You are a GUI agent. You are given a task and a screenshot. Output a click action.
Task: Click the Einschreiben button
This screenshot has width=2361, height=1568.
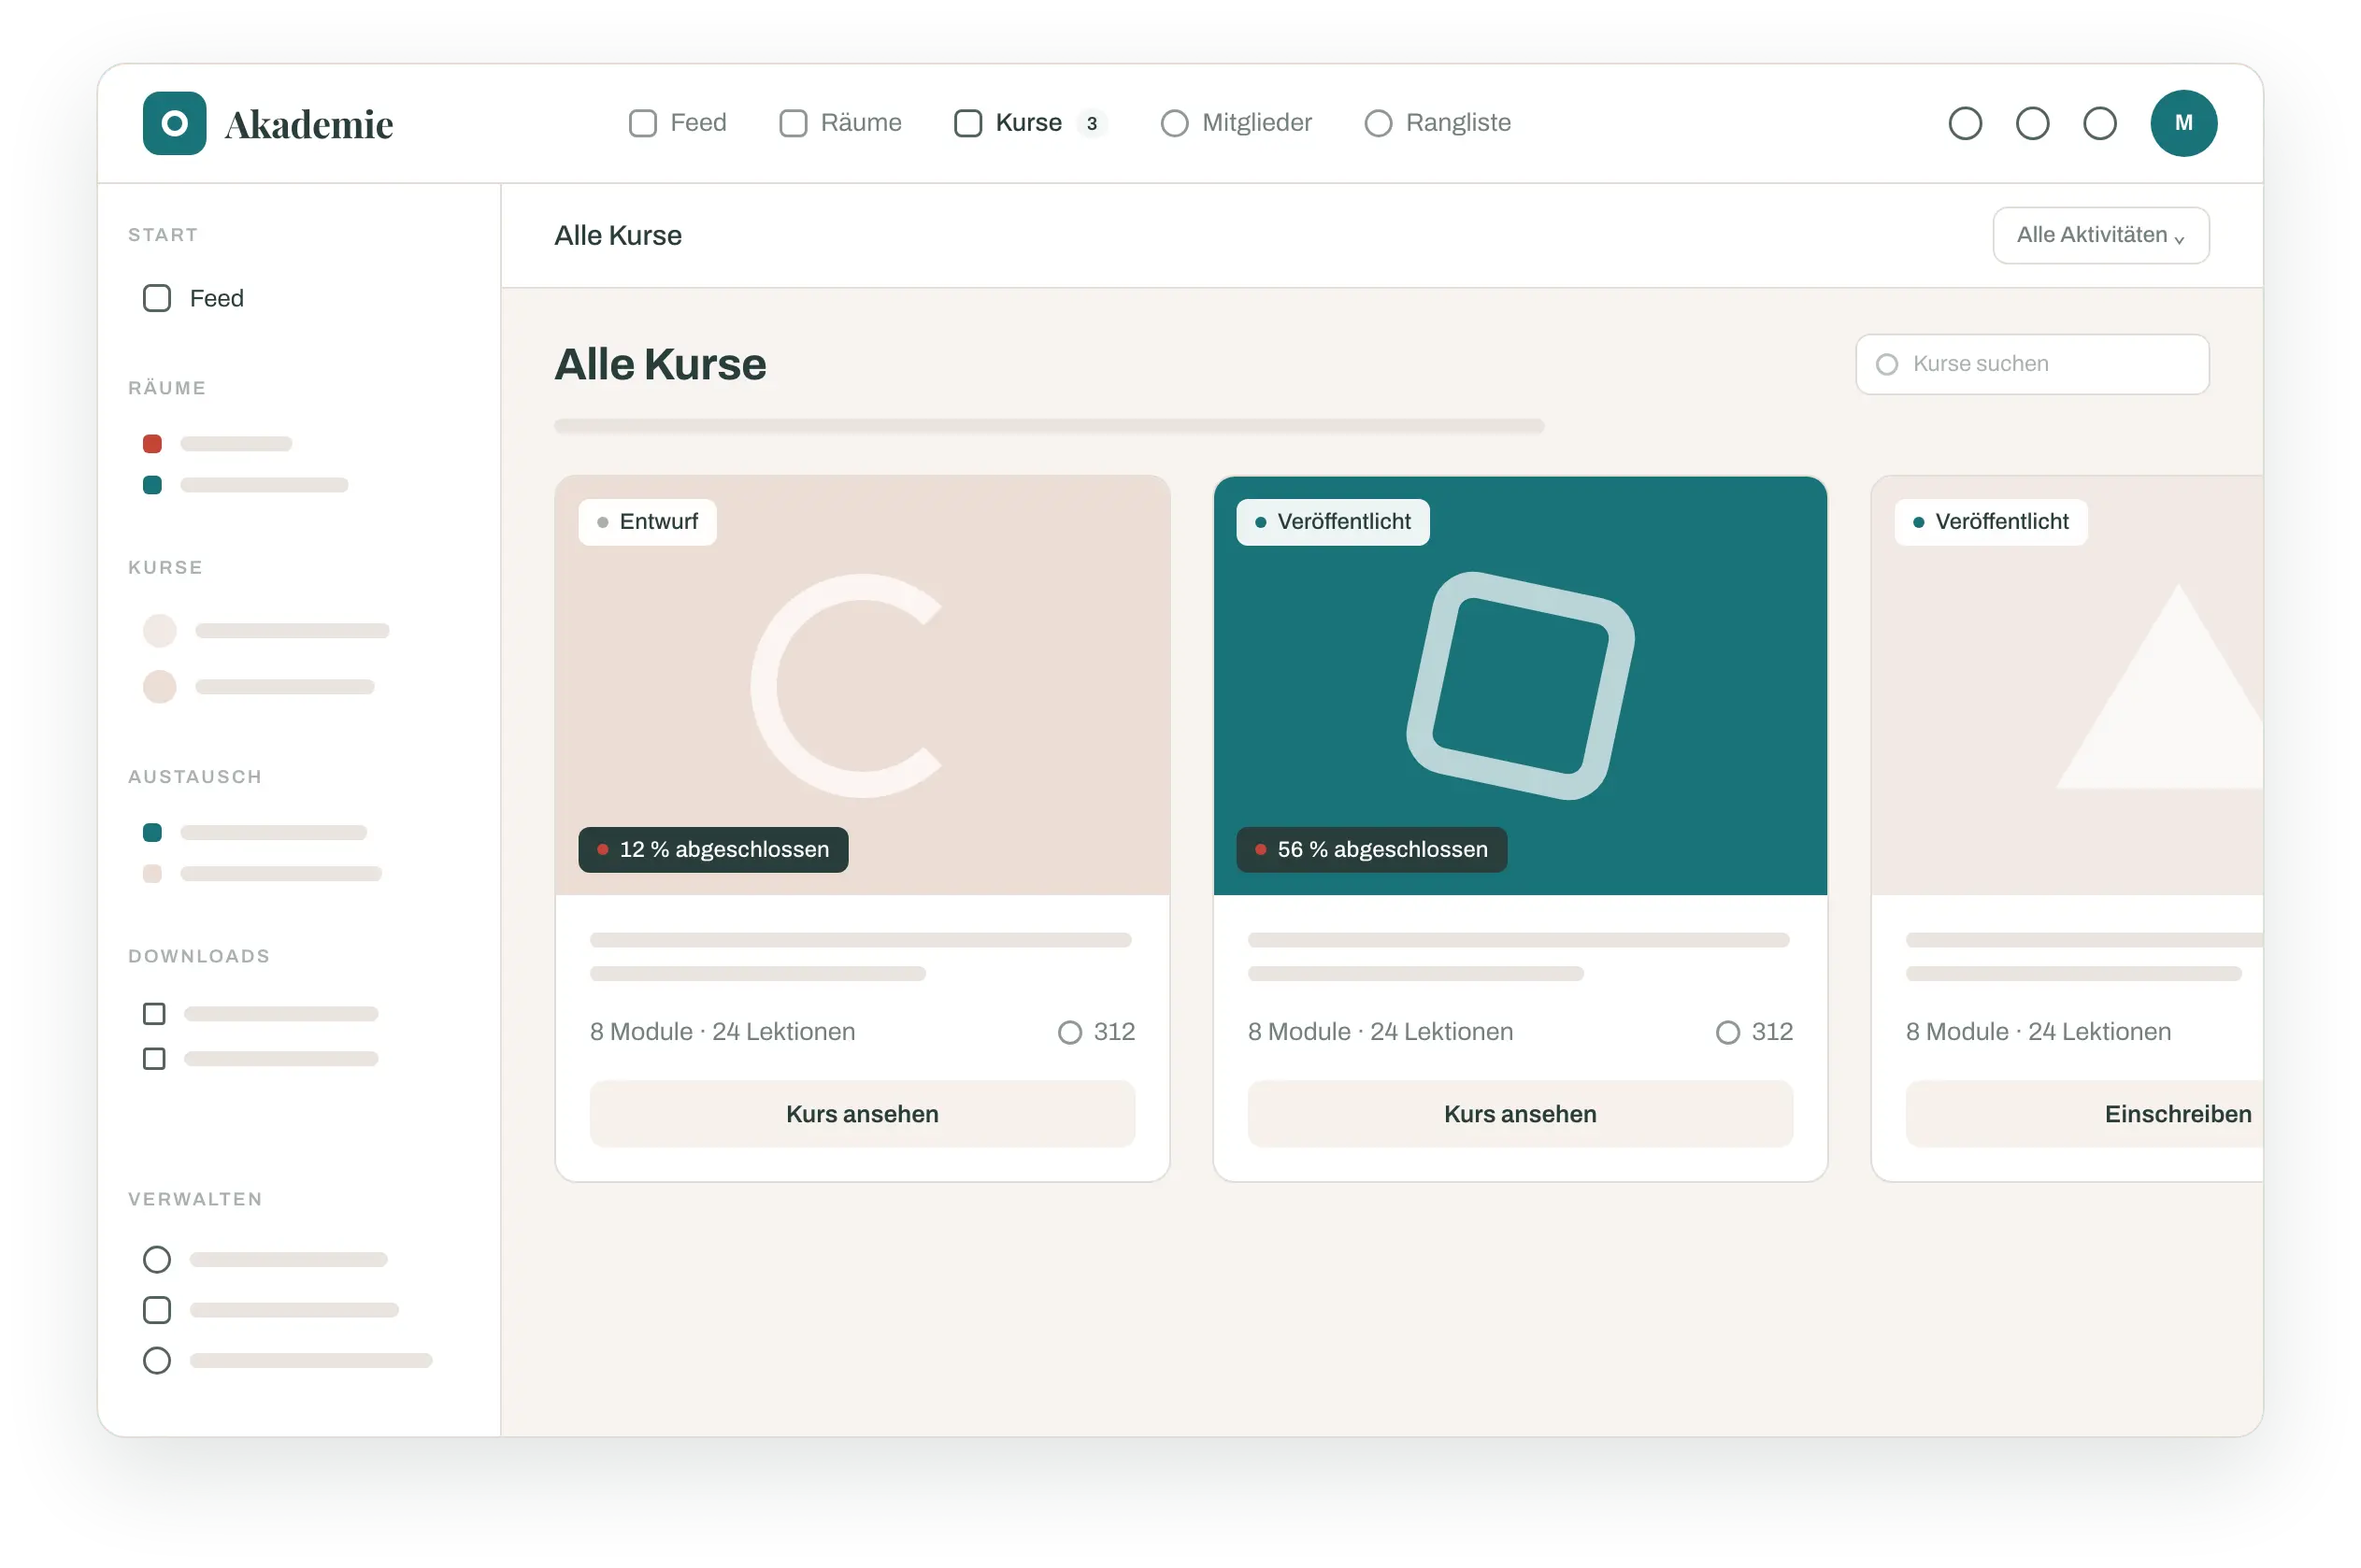pyautogui.click(x=2083, y=1113)
